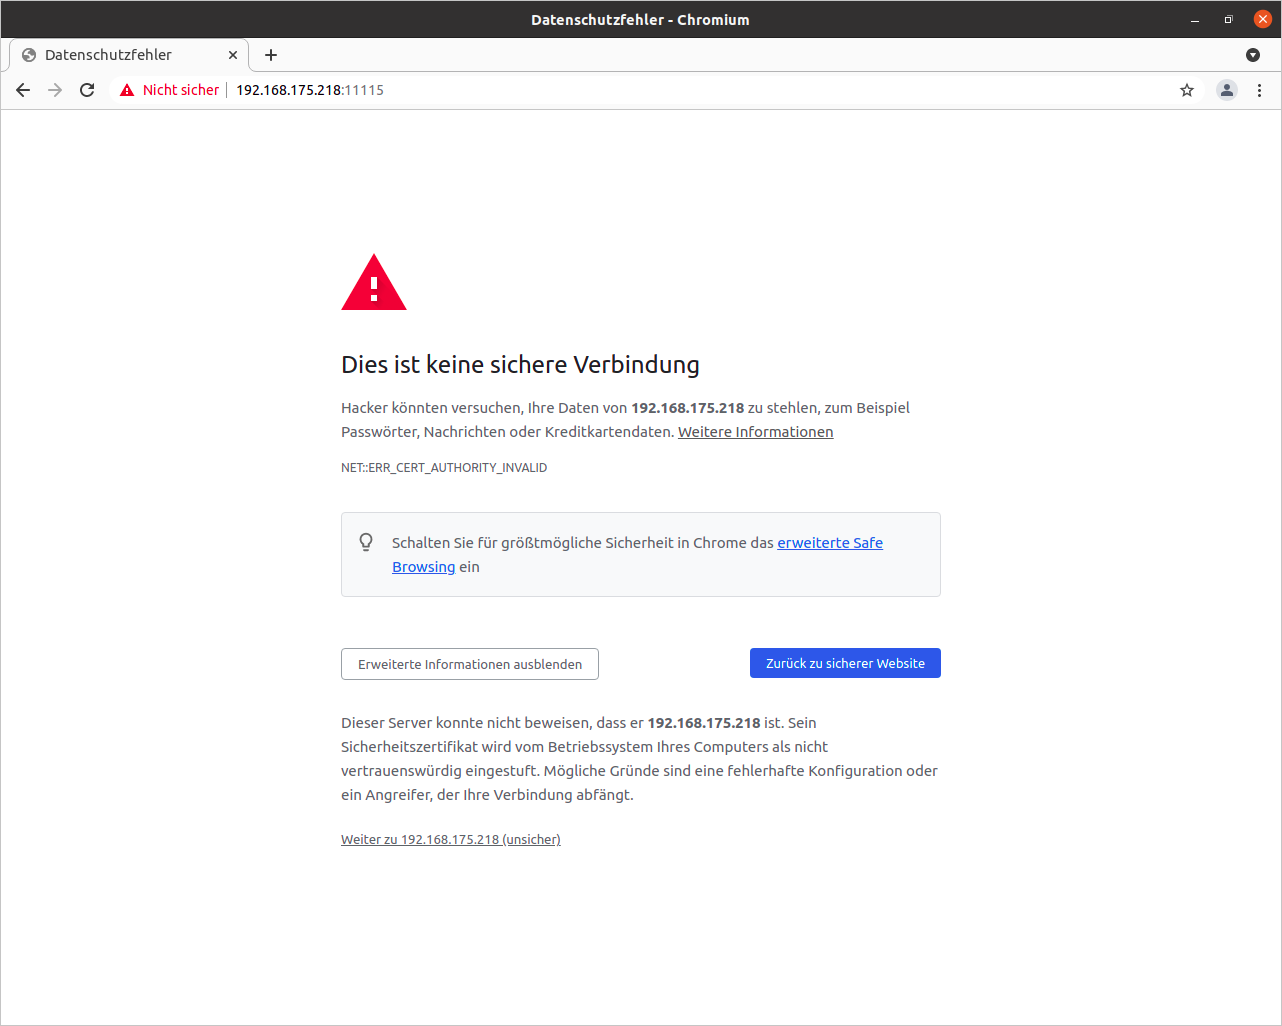Click heading 'Dies ist keine sichere Verbindung'
1282x1026 pixels.
coord(520,364)
